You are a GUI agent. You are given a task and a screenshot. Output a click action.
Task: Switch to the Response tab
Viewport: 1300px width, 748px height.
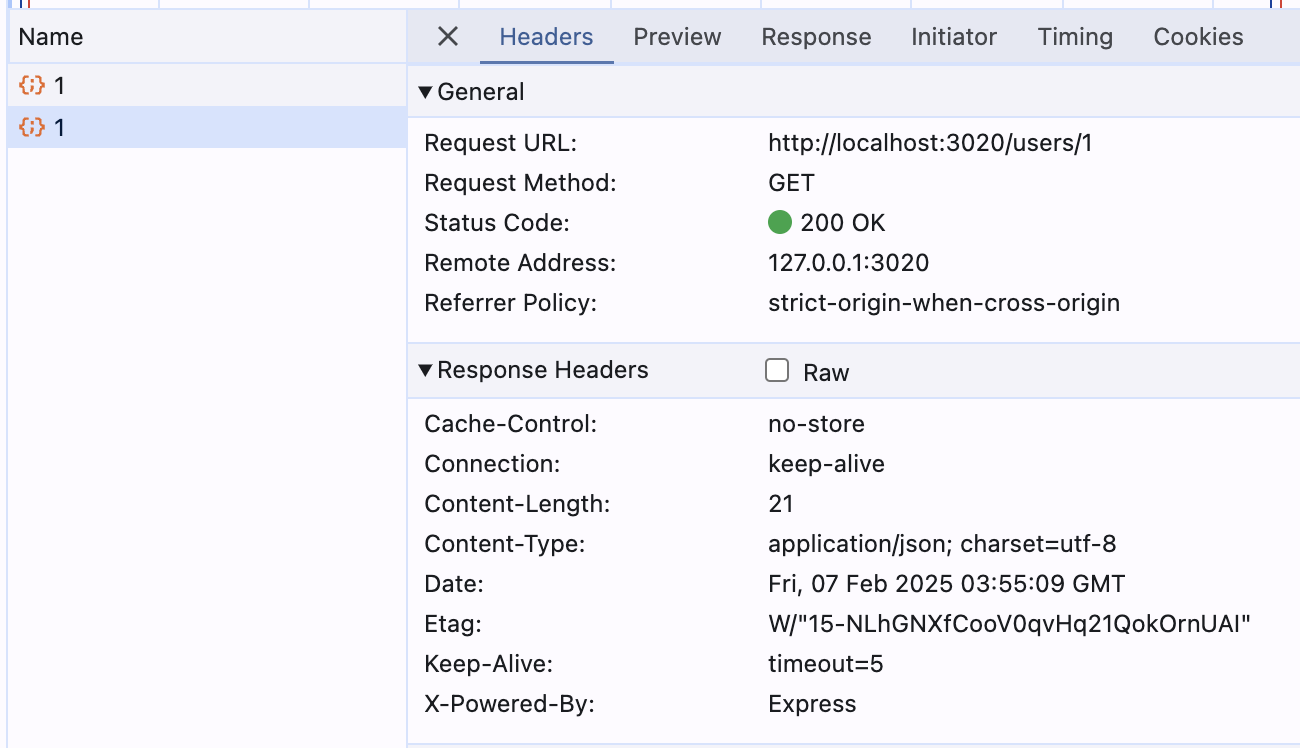click(x=816, y=37)
